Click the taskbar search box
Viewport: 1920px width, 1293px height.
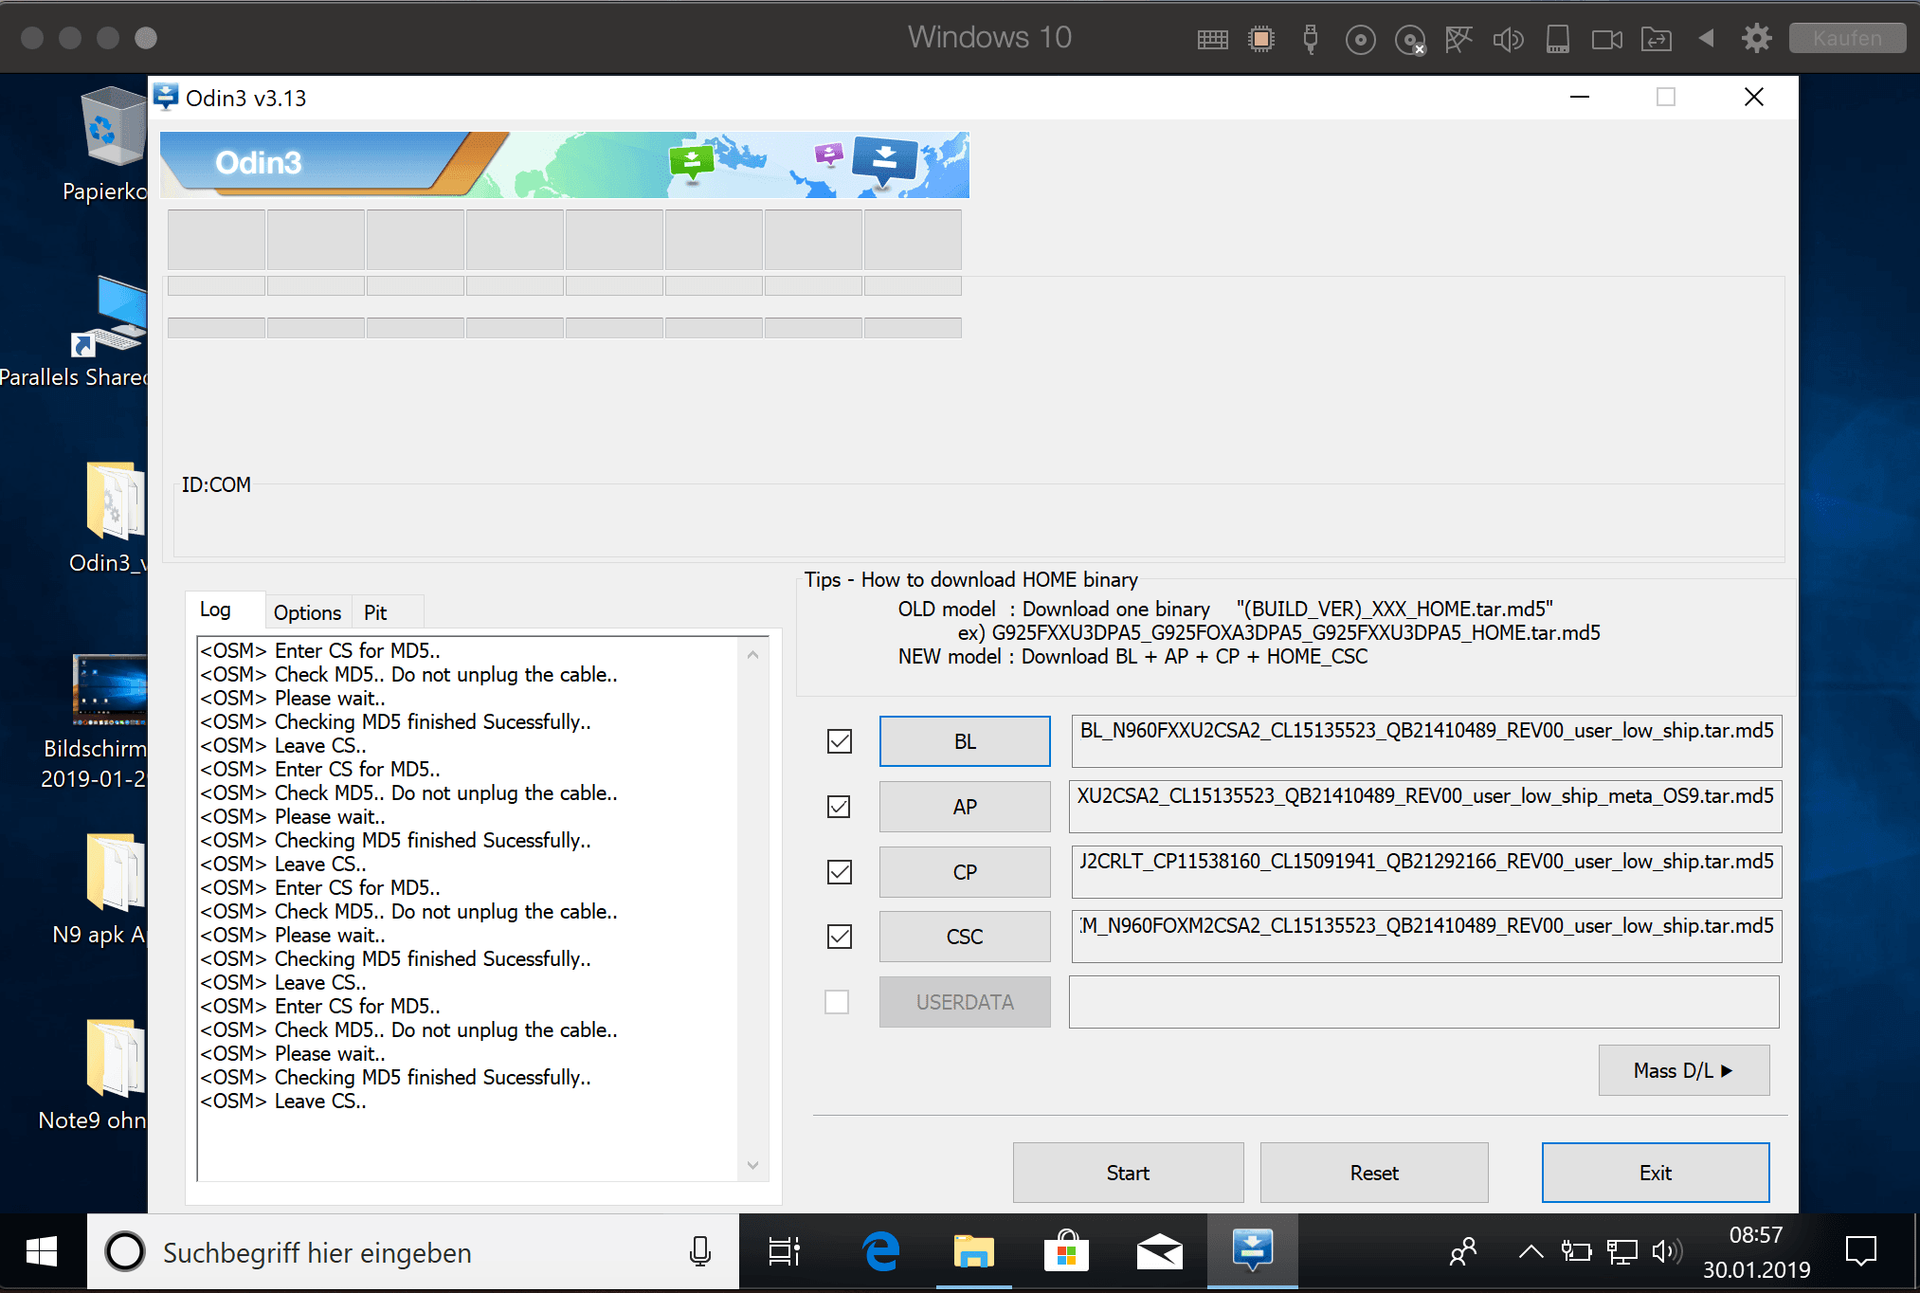click(x=412, y=1251)
